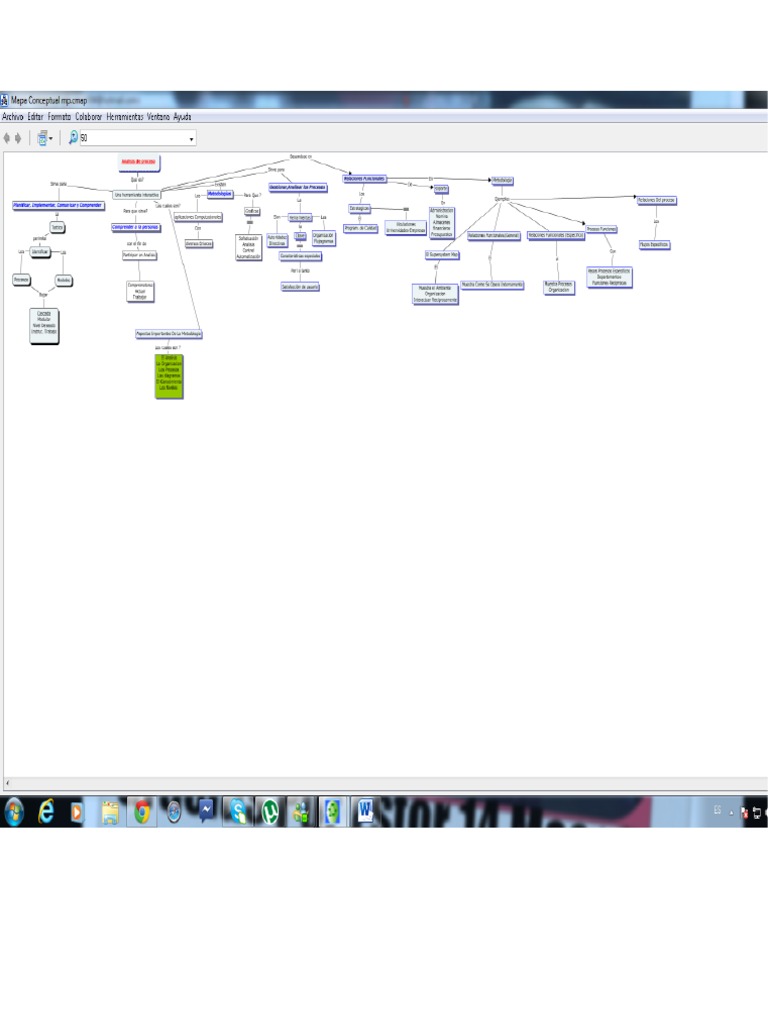Open the File Explorer taskbar icon
768x1024 pixels.
(110, 812)
